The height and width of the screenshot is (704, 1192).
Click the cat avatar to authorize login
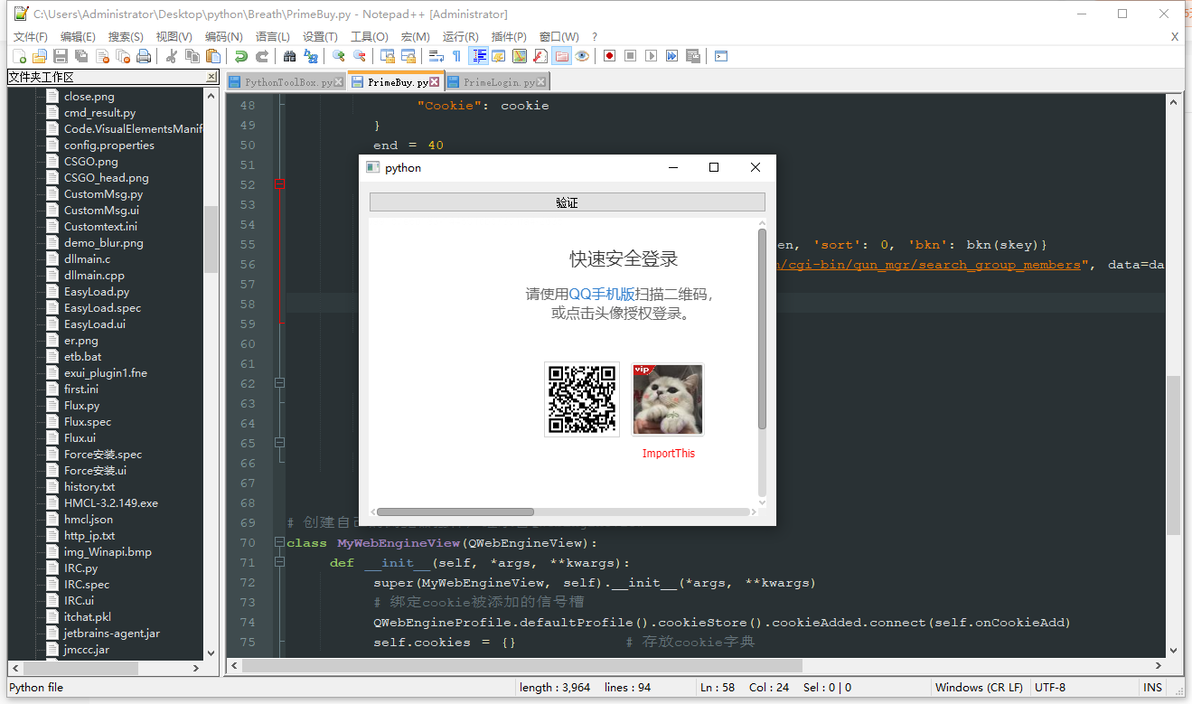tap(667, 400)
